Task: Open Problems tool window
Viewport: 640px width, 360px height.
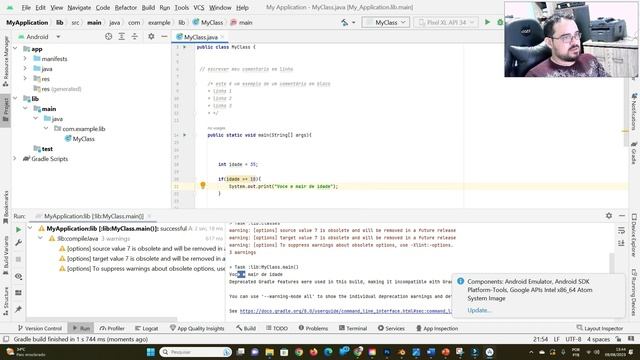Action: click(x=313, y=328)
